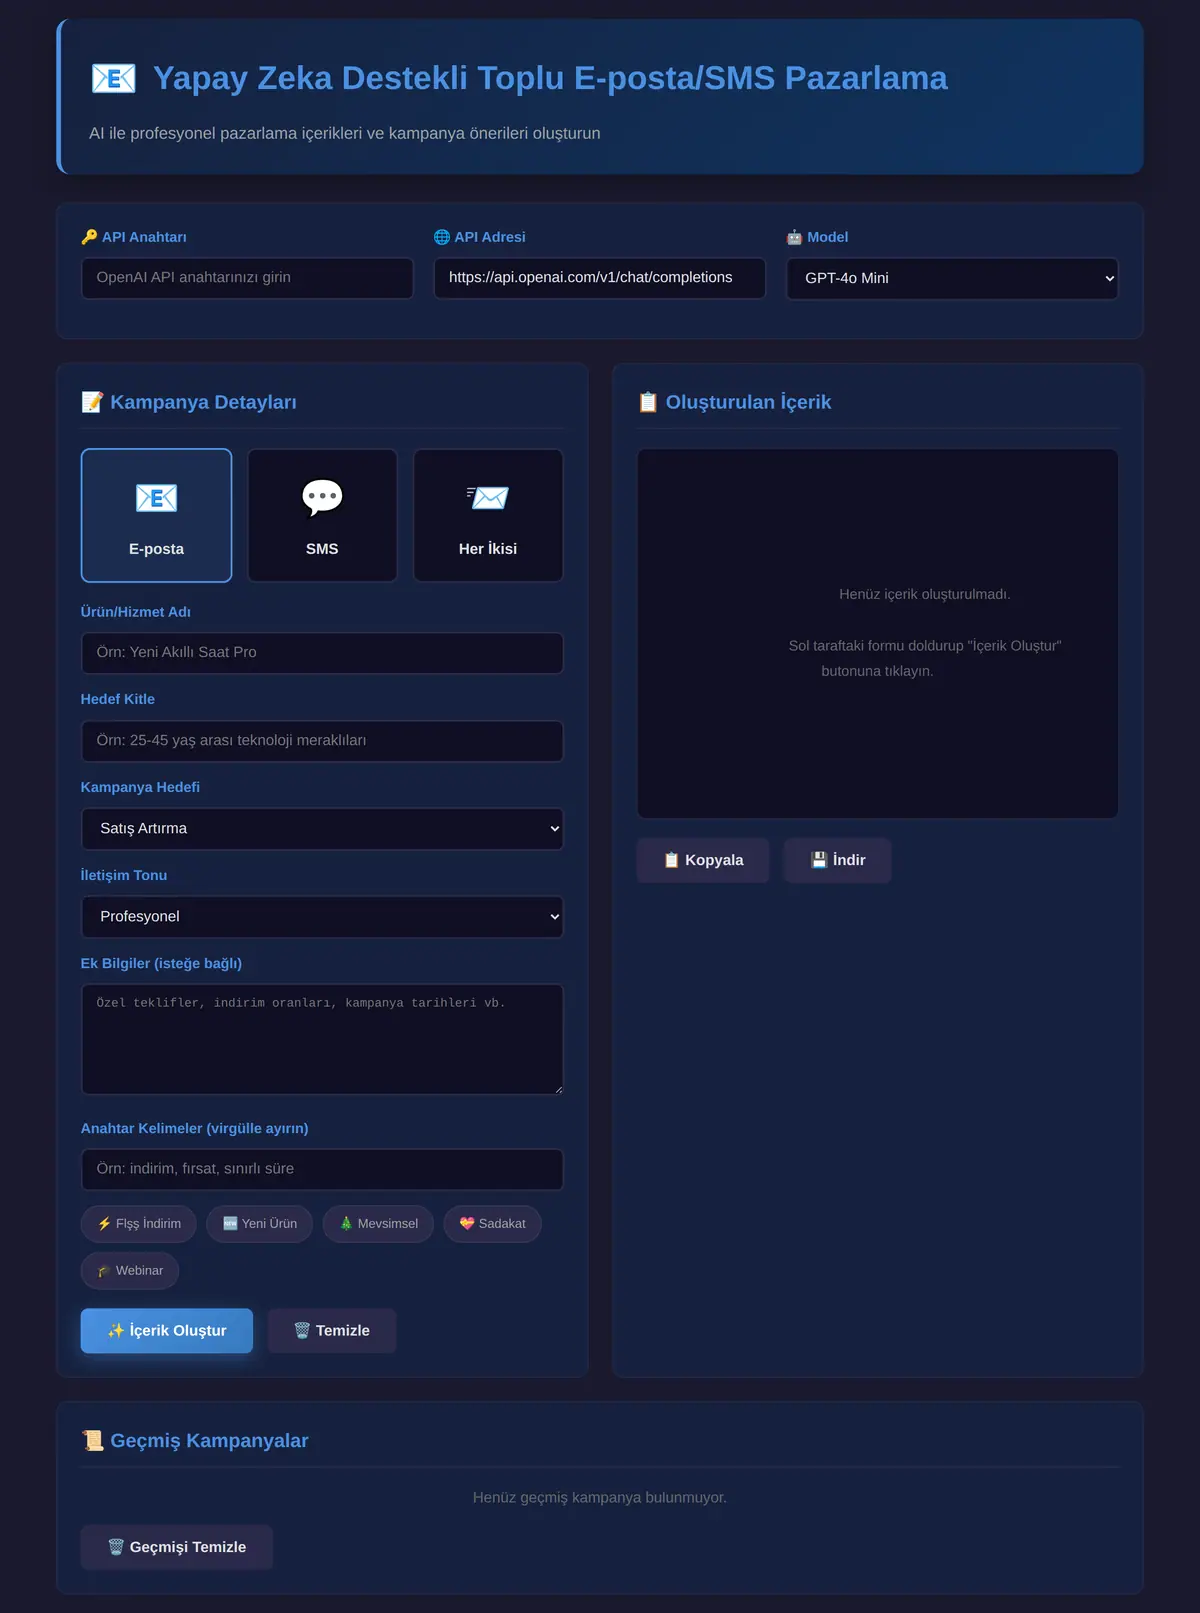1200x1613 pixels.
Task: Click the generated content output box
Action: 878,633
